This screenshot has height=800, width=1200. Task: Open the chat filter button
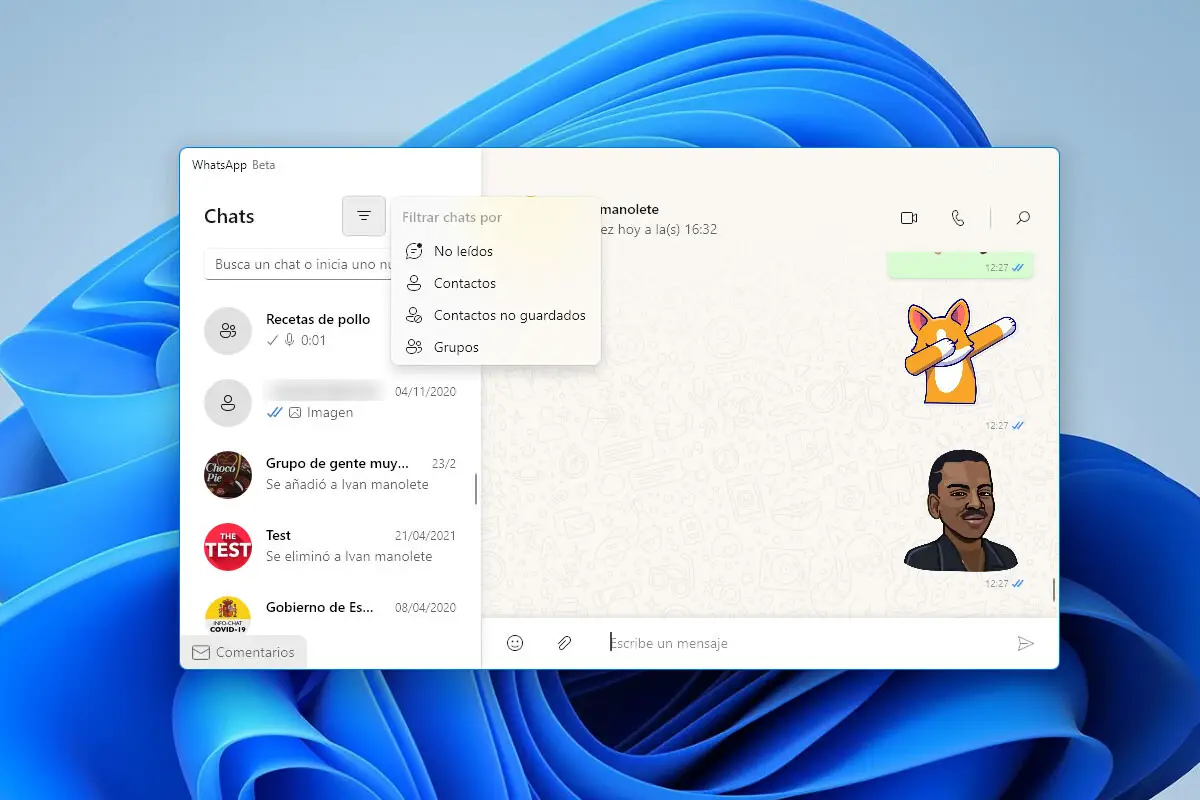click(x=364, y=216)
